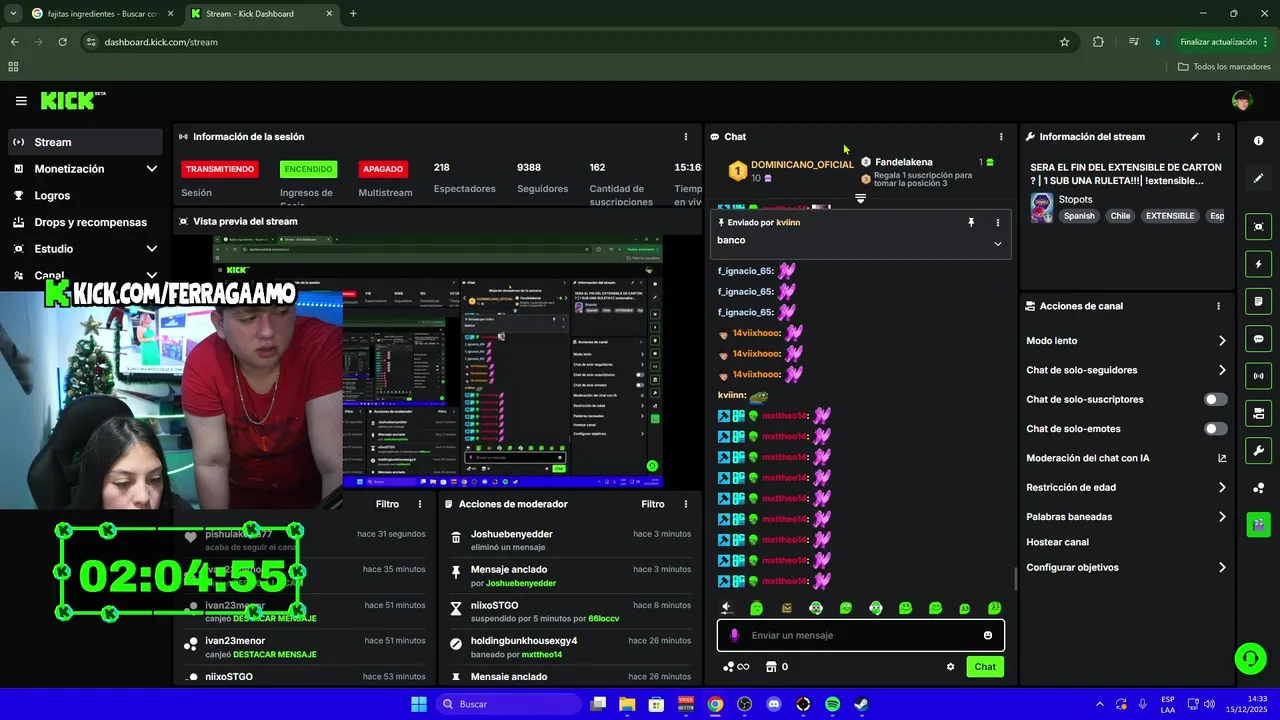Click the wrench icon in right sidebar
This screenshot has width=1280, height=720.
1258,450
